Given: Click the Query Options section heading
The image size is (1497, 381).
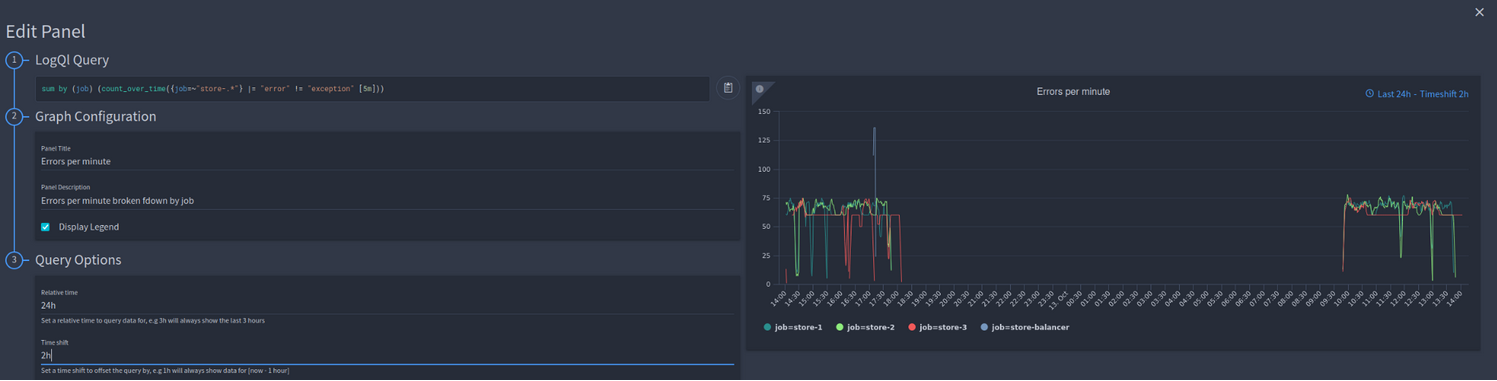Looking at the screenshot, I should (78, 260).
